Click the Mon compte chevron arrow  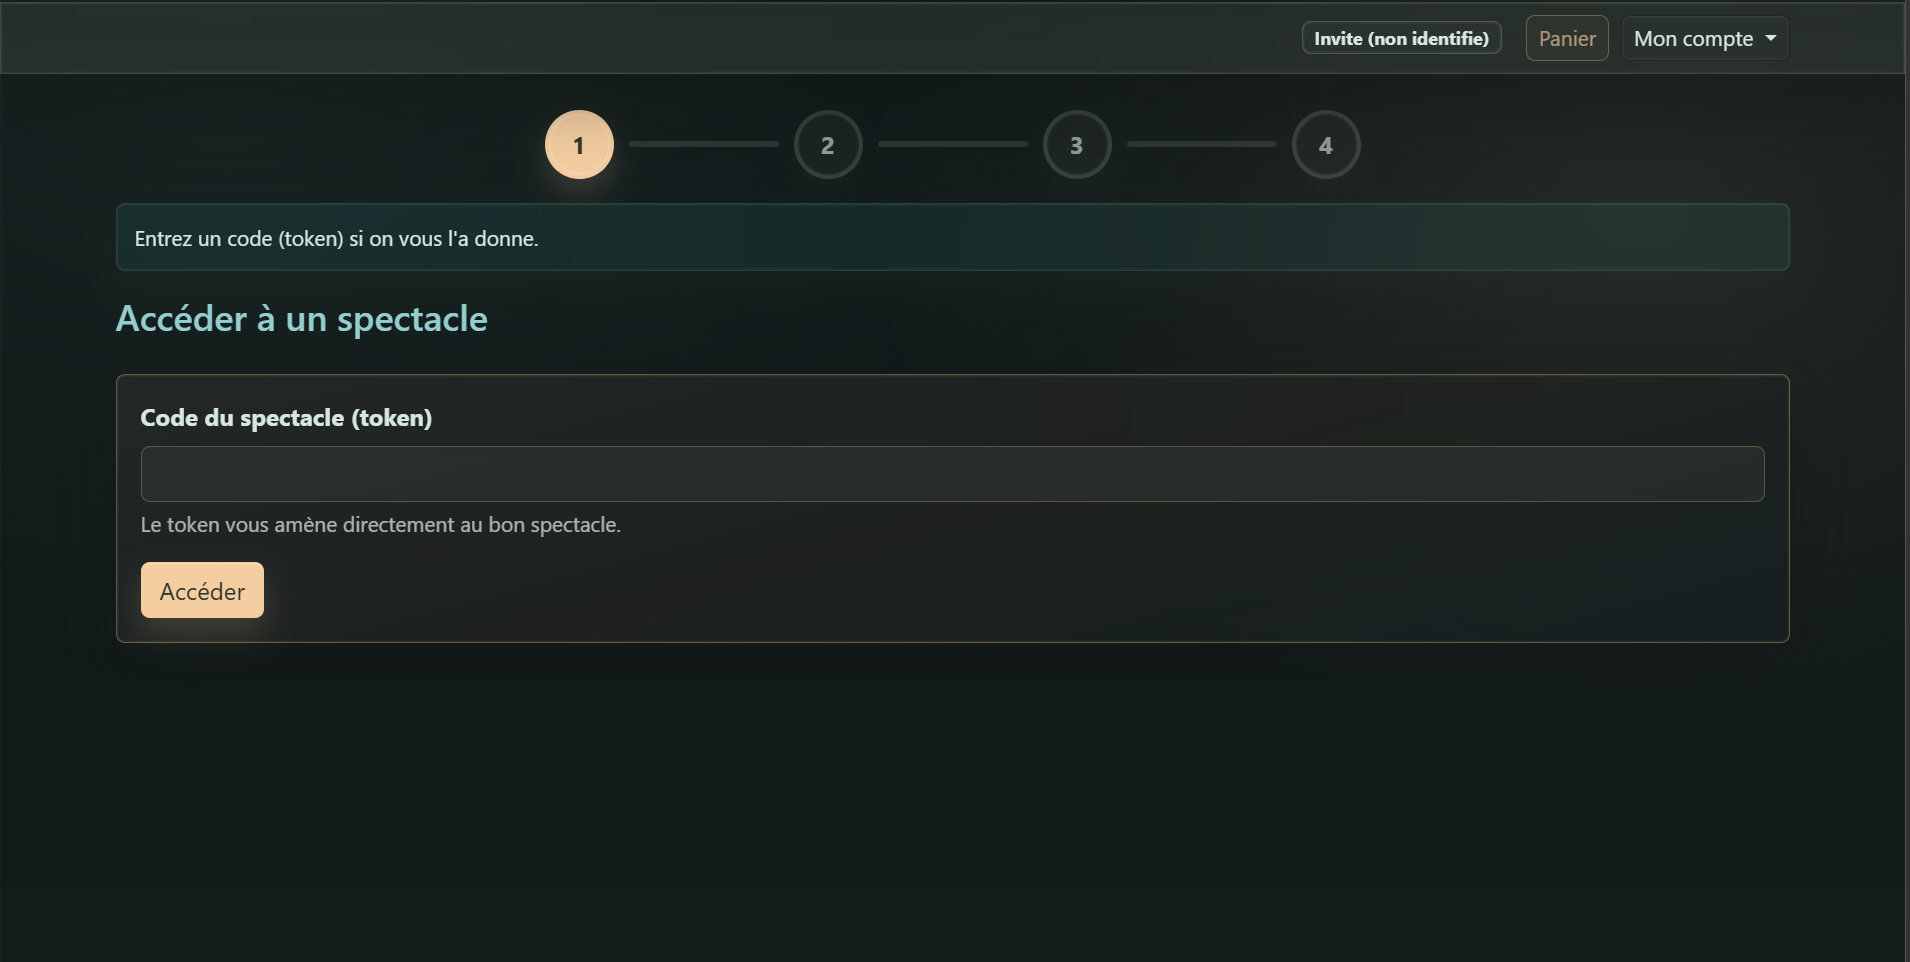1770,38
